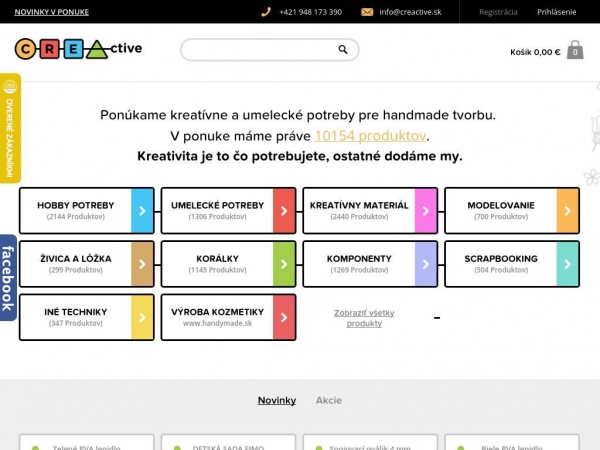This screenshot has height=450, width=600.
Task: Click brown arrow on Živica a lôžka
Action: (142, 264)
